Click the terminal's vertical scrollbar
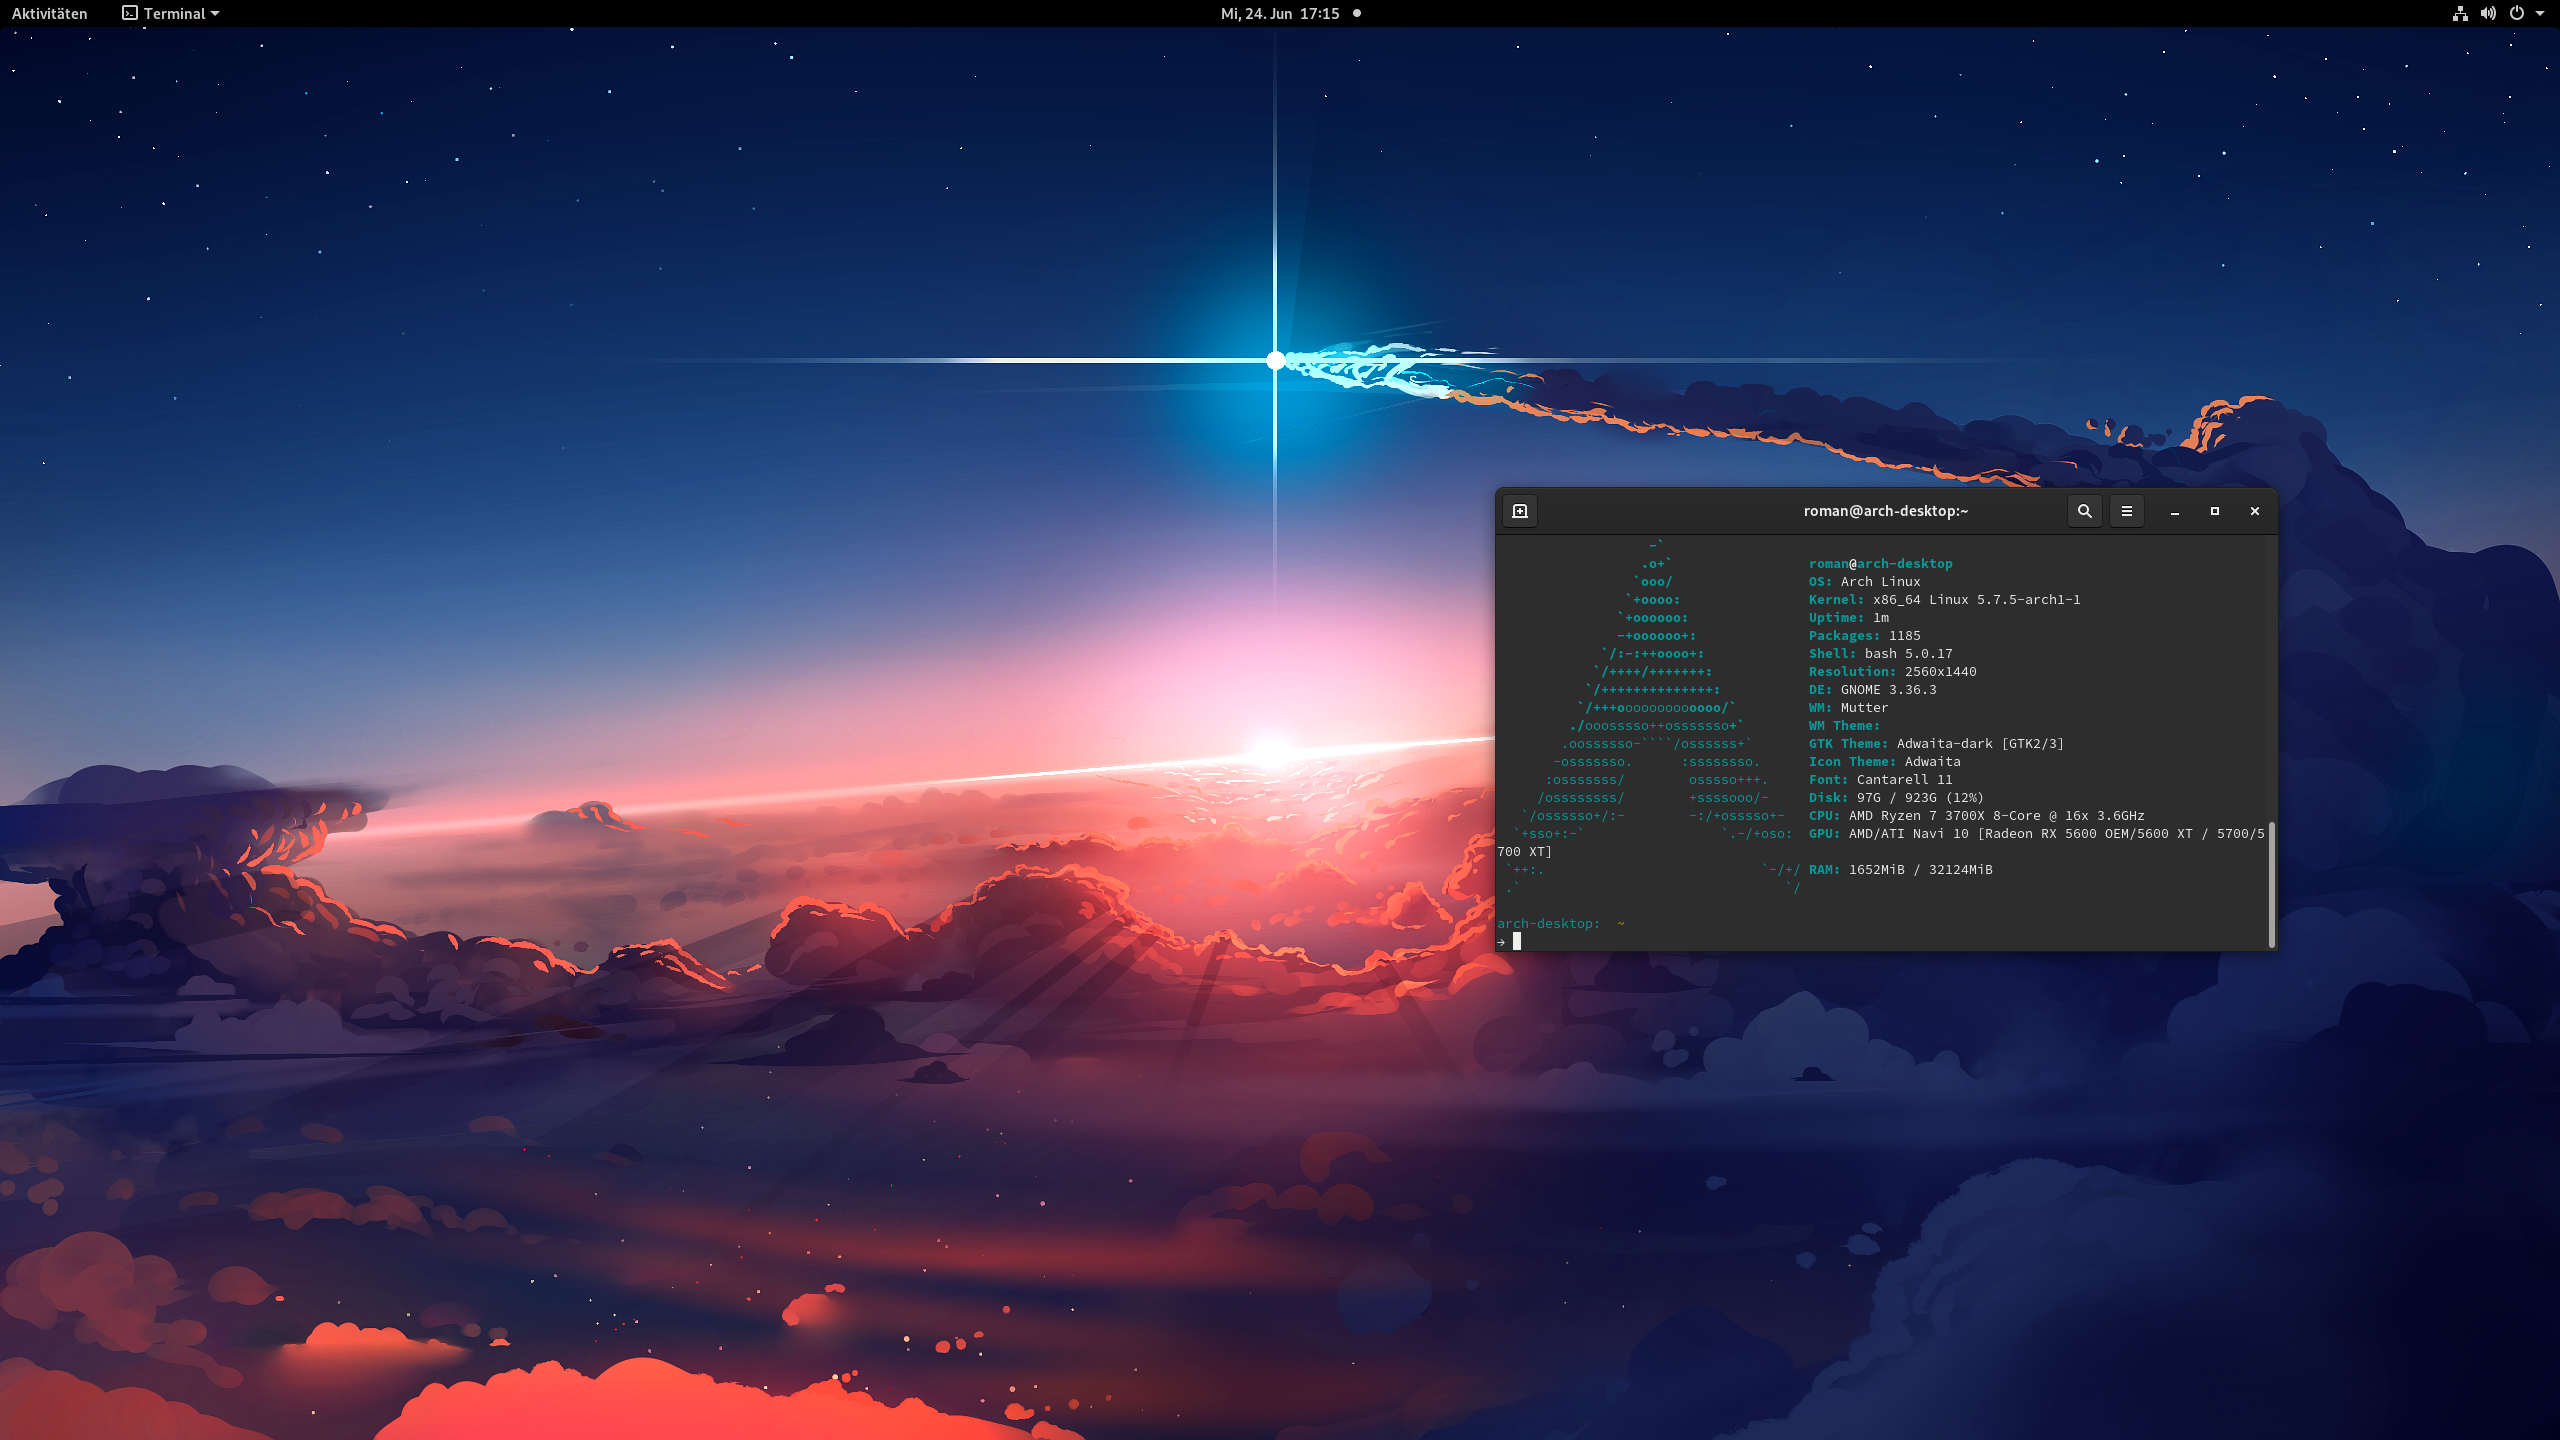This screenshot has height=1440, width=2560. pyautogui.click(x=2272, y=884)
